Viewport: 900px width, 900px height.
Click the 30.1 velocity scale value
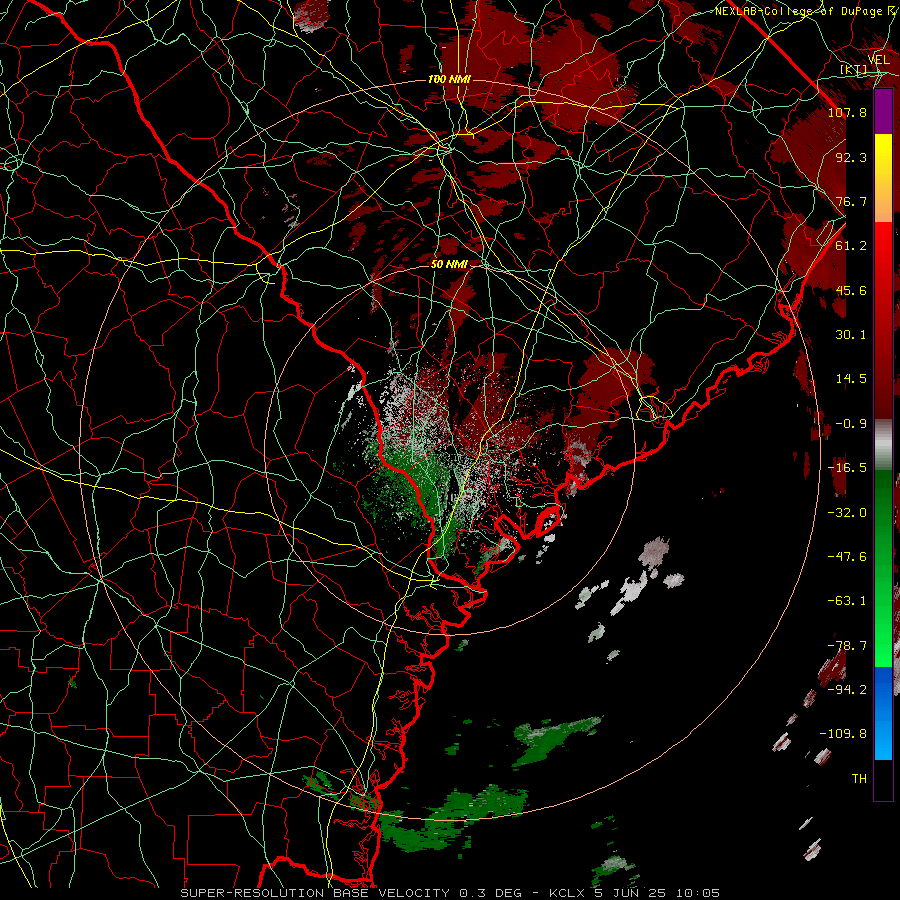point(851,335)
